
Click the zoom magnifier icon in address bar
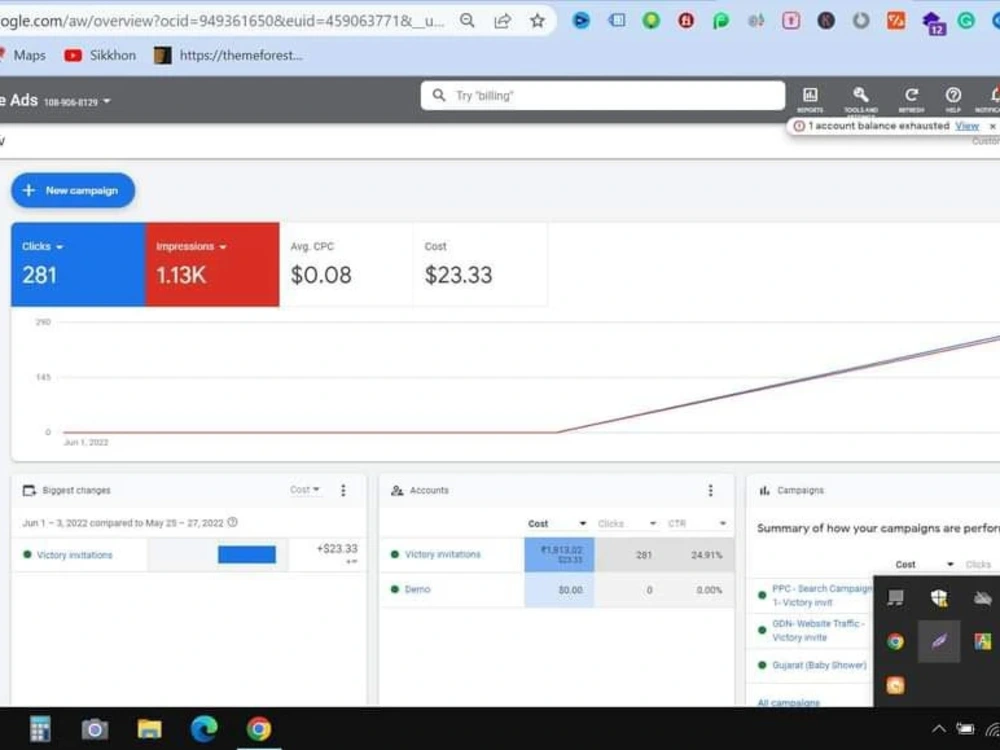467,21
